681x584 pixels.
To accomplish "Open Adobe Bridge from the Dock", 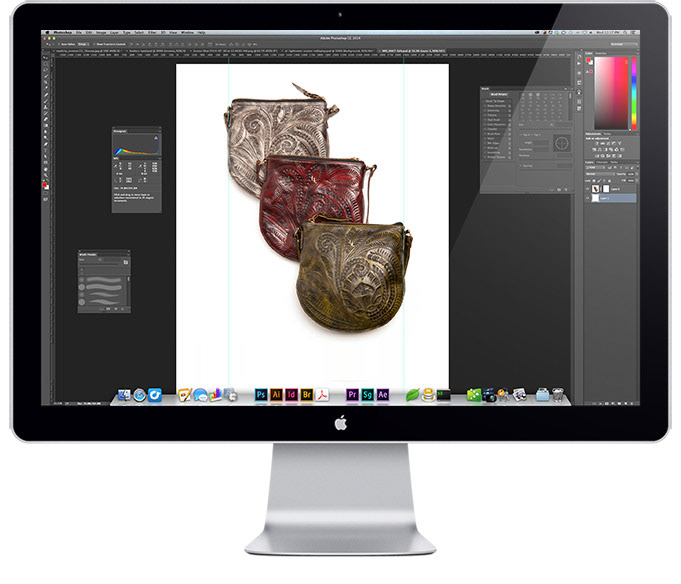I will (307, 395).
